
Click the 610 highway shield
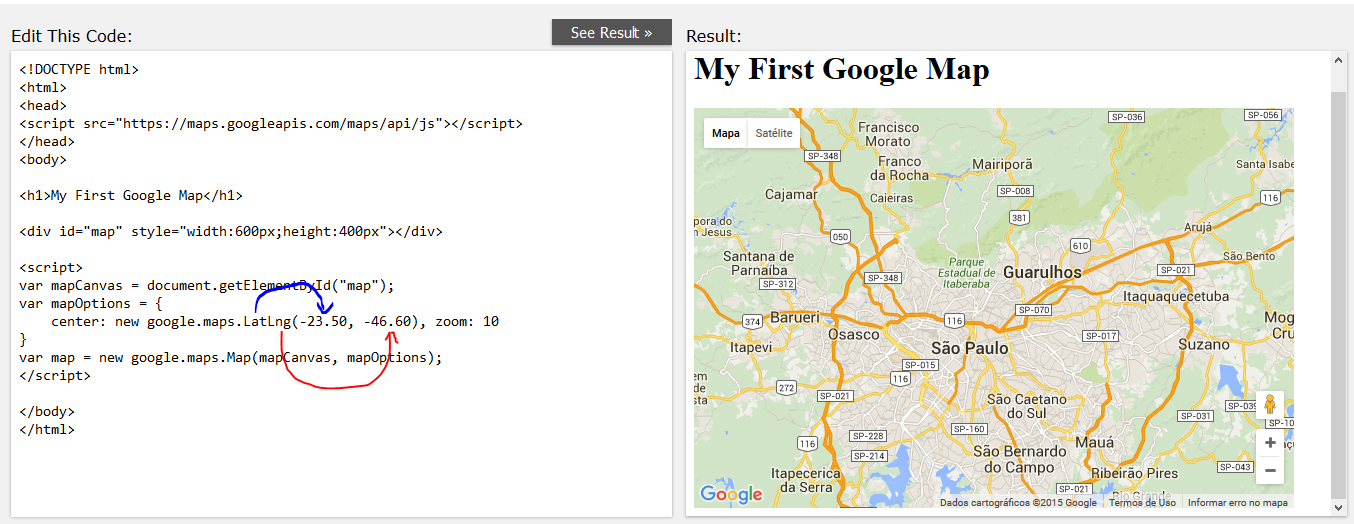pyautogui.click(x=1080, y=245)
